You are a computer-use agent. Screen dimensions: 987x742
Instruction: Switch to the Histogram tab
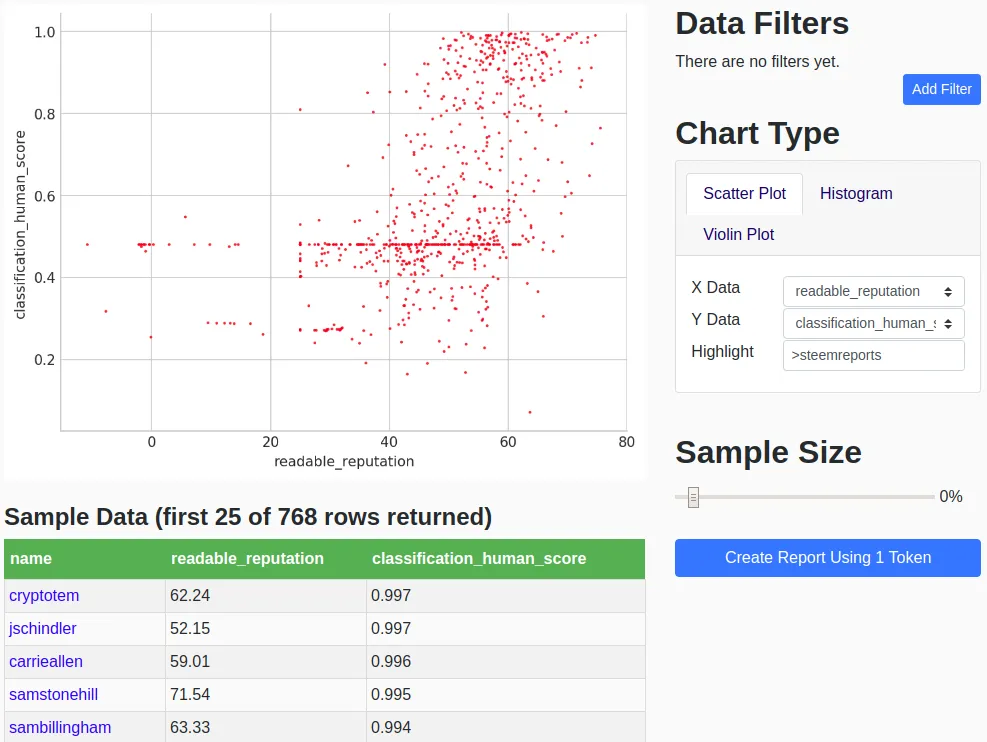coord(855,193)
